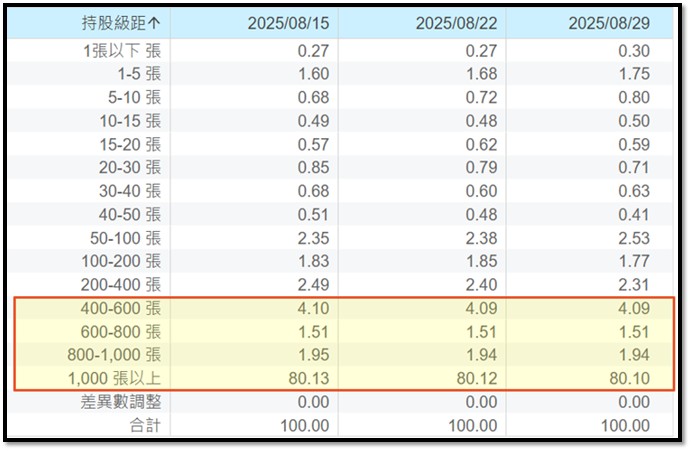
Task: Click the 0.59 value in 15-20 張 row
Action: (634, 145)
